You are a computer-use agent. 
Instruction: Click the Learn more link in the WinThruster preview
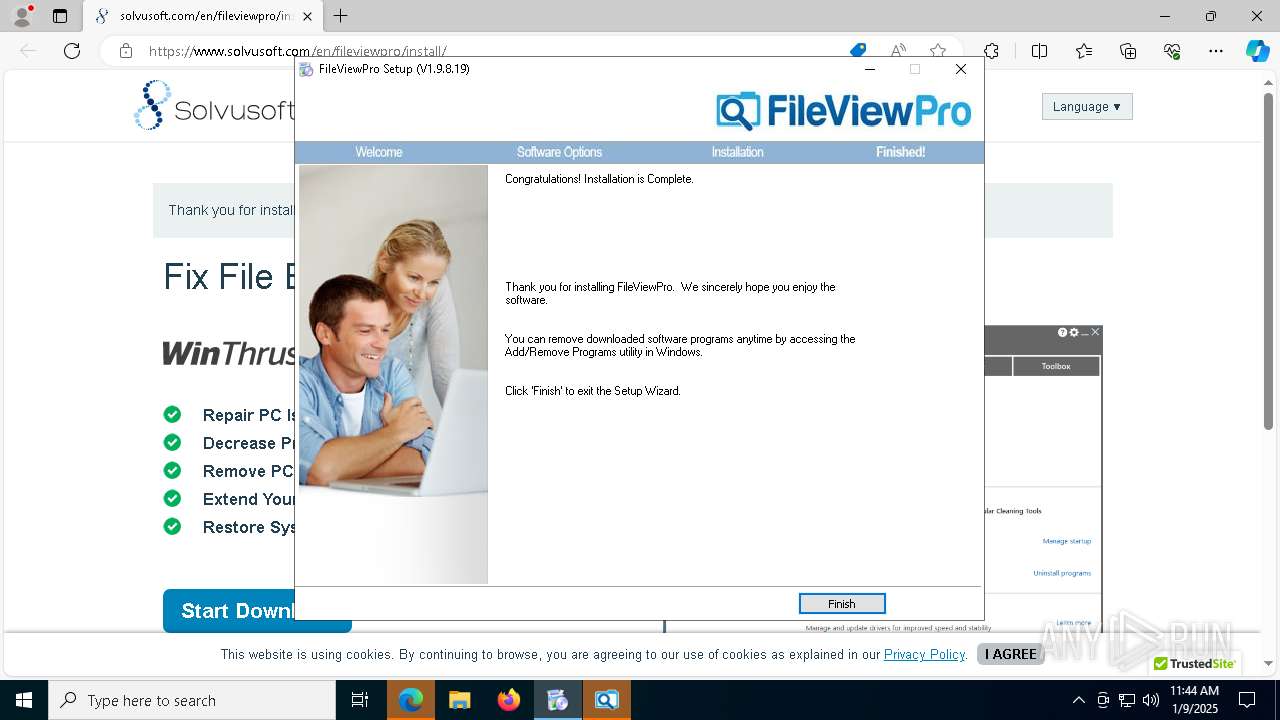[x=1074, y=623]
